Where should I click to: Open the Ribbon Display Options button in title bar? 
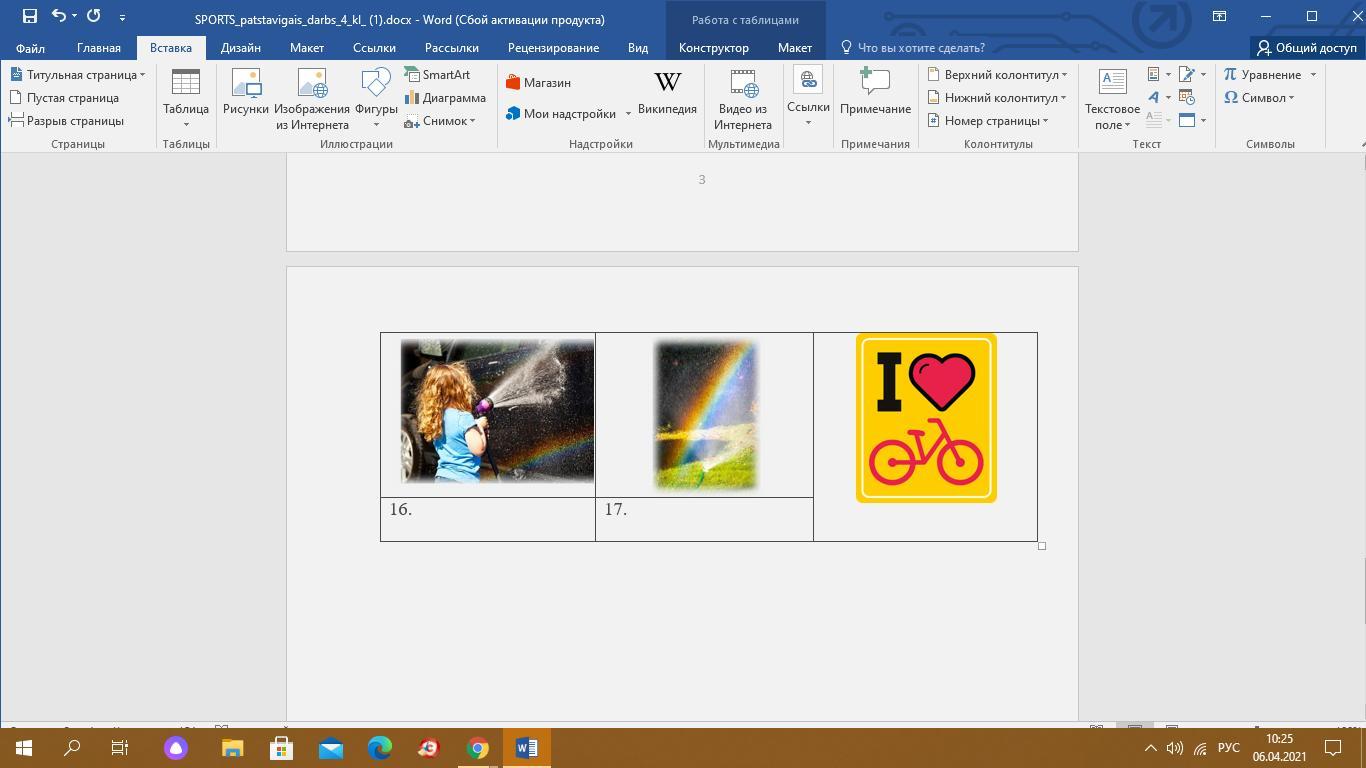(1219, 16)
